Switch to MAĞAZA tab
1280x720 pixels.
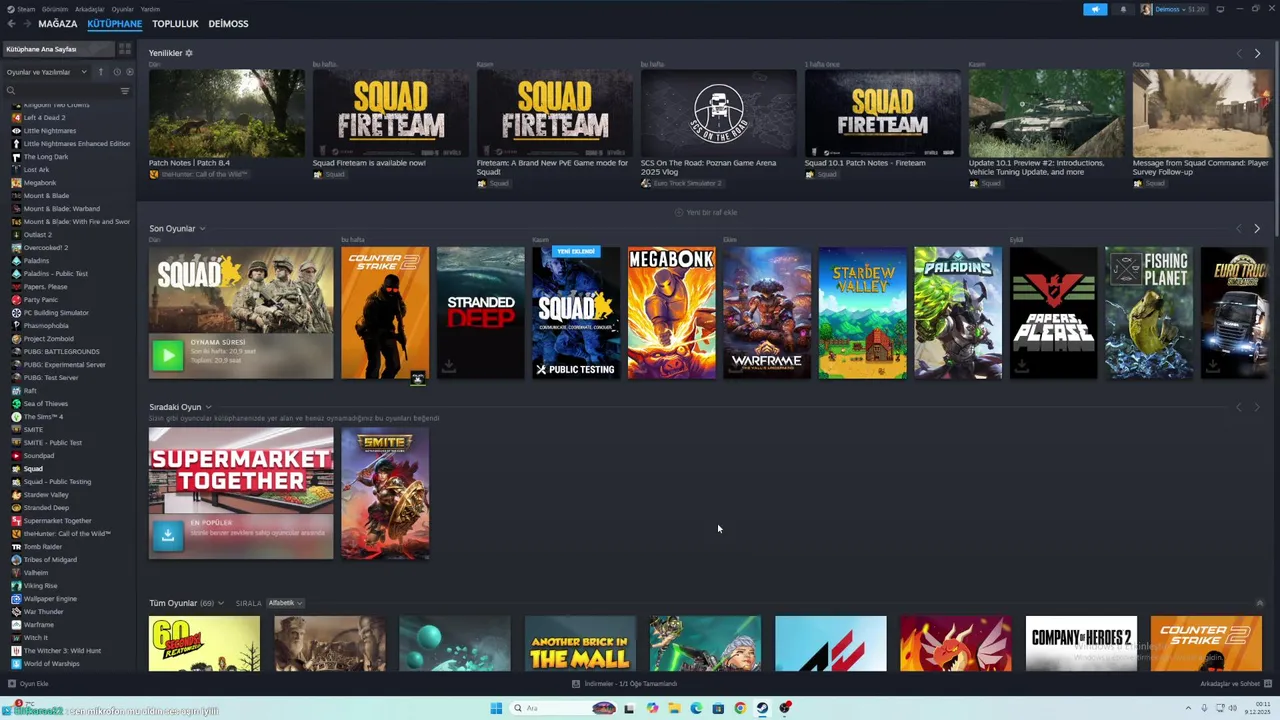click(x=58, y=23)
